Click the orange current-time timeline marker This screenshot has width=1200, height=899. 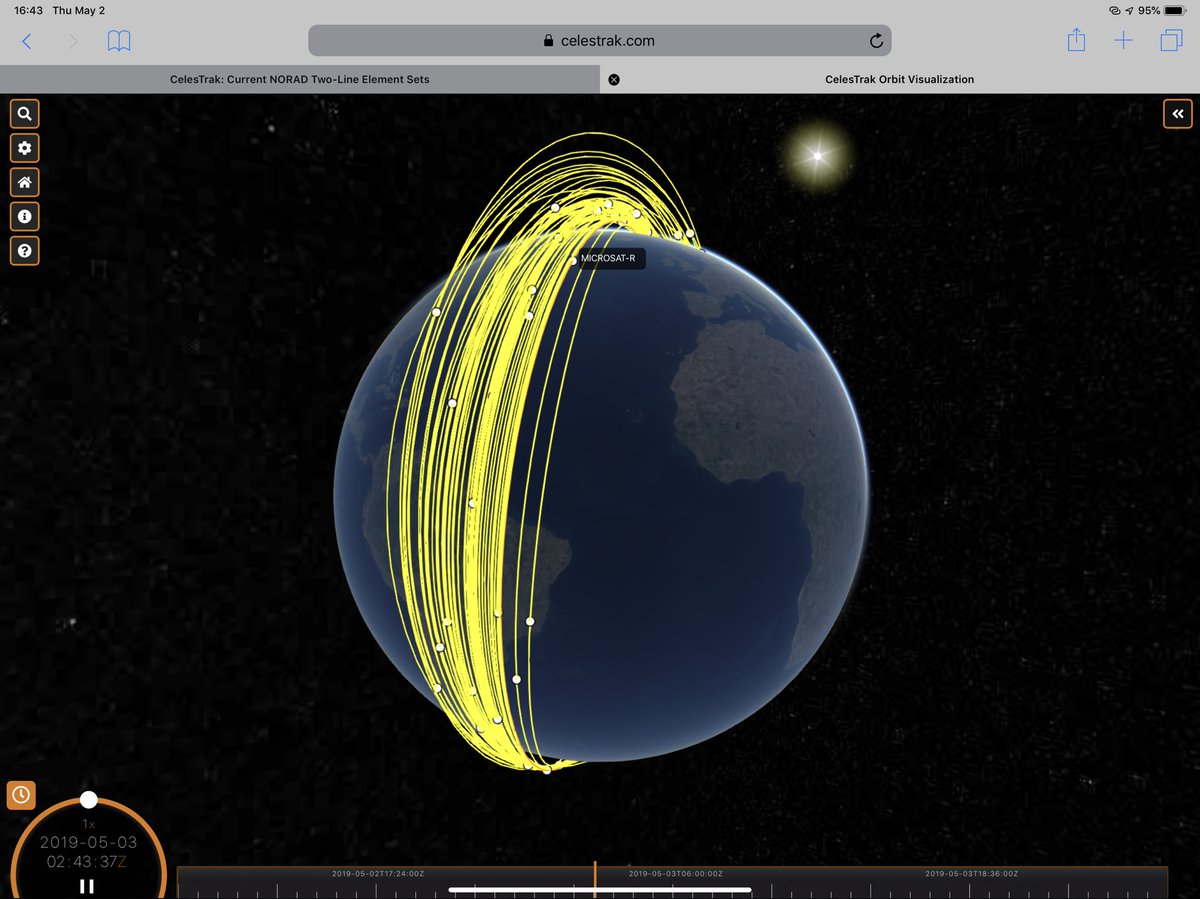(594, 880)
